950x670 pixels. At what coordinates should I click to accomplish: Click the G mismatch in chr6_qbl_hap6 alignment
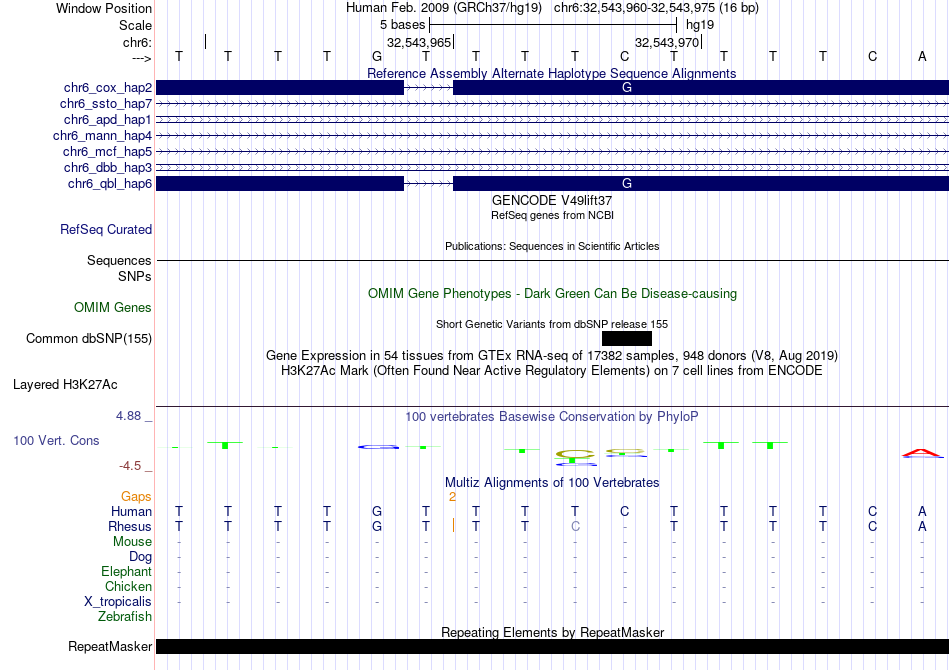click(x=626, y=184)
